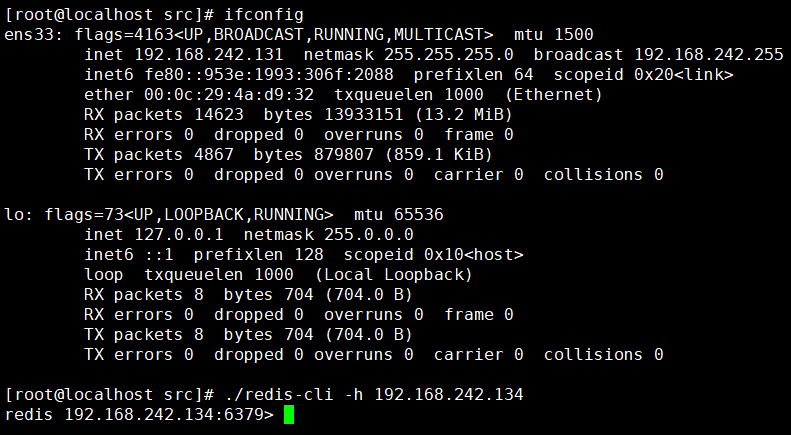Click the mtu 65536 value
Image resolution: width=791 pixels, height=435 pixels.
tap(399, 214)
